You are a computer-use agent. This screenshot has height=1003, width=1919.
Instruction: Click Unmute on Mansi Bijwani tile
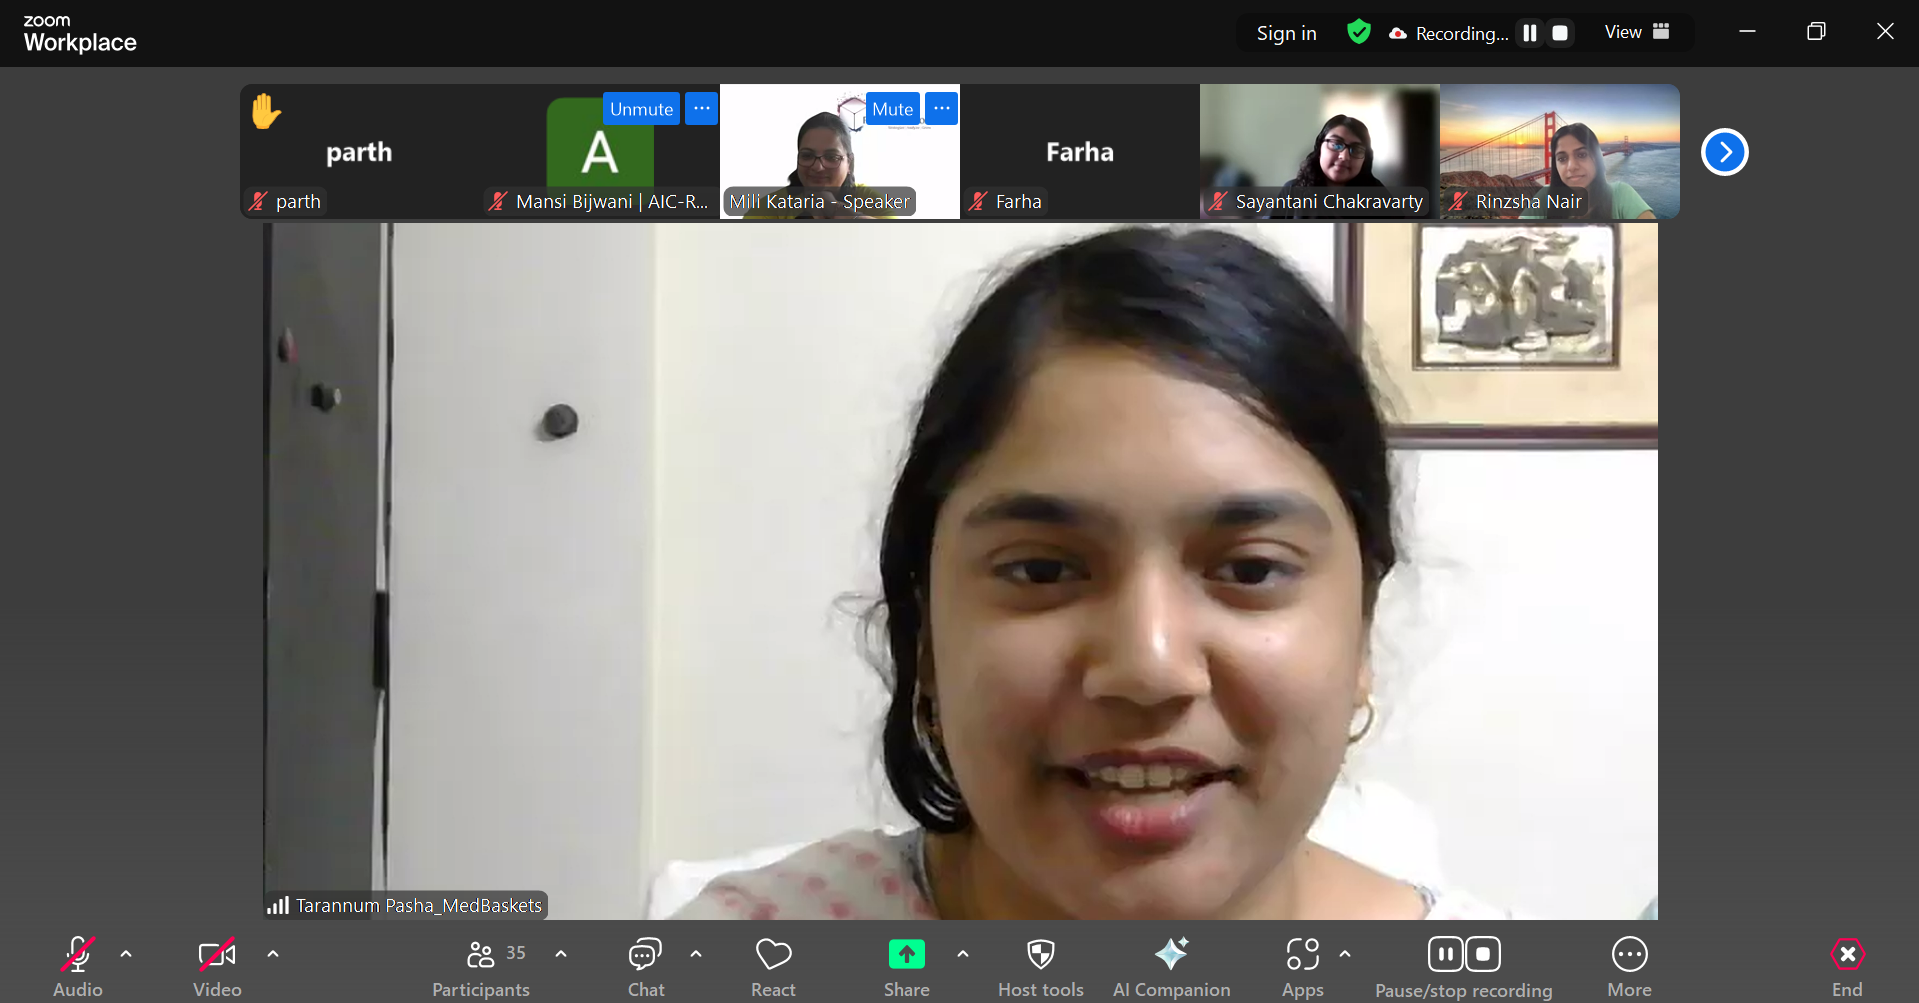[x=641, y=109]
